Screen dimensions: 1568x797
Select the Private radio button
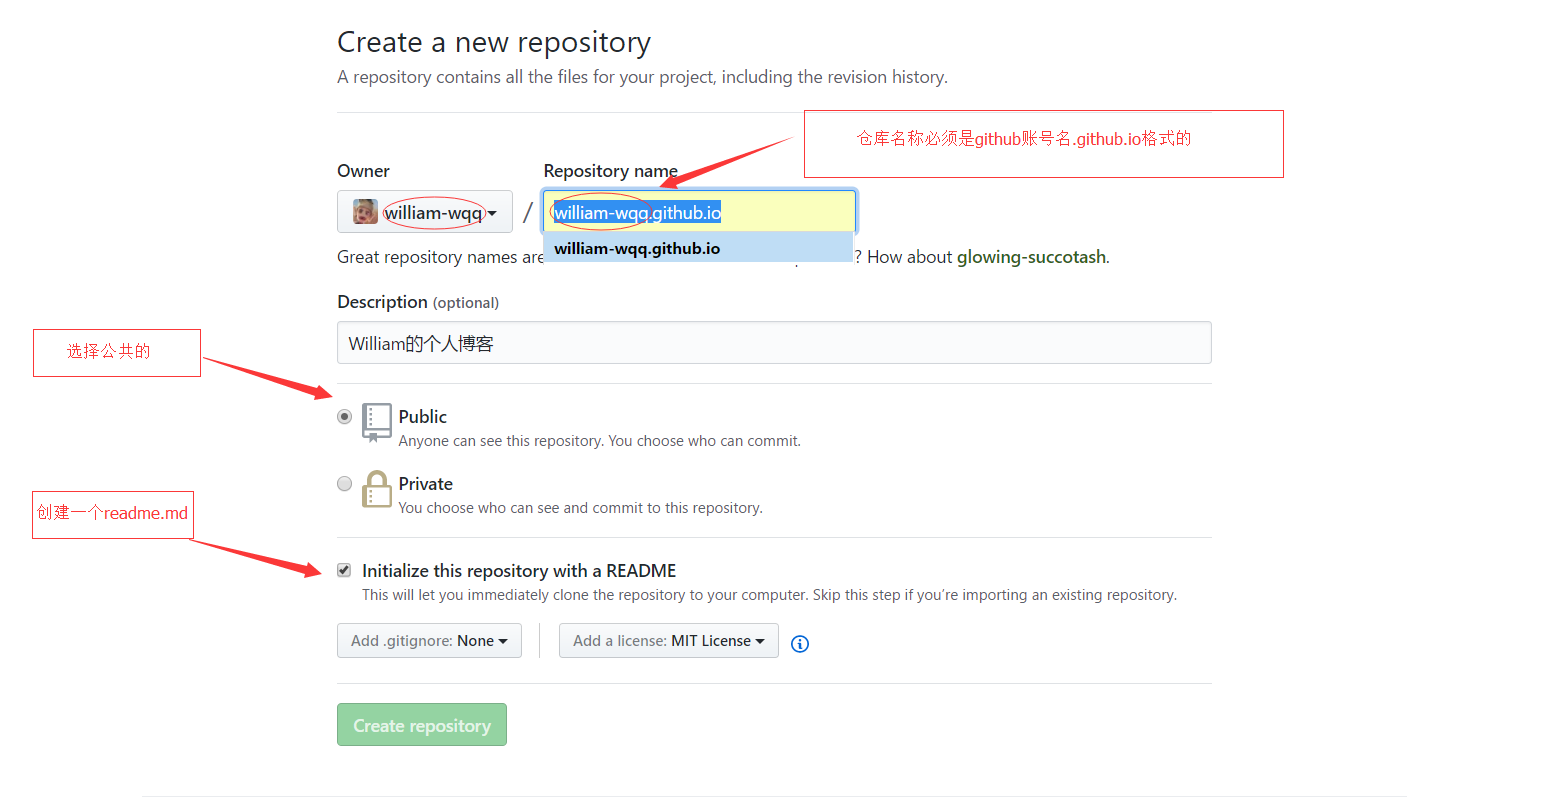coord(345,483)
